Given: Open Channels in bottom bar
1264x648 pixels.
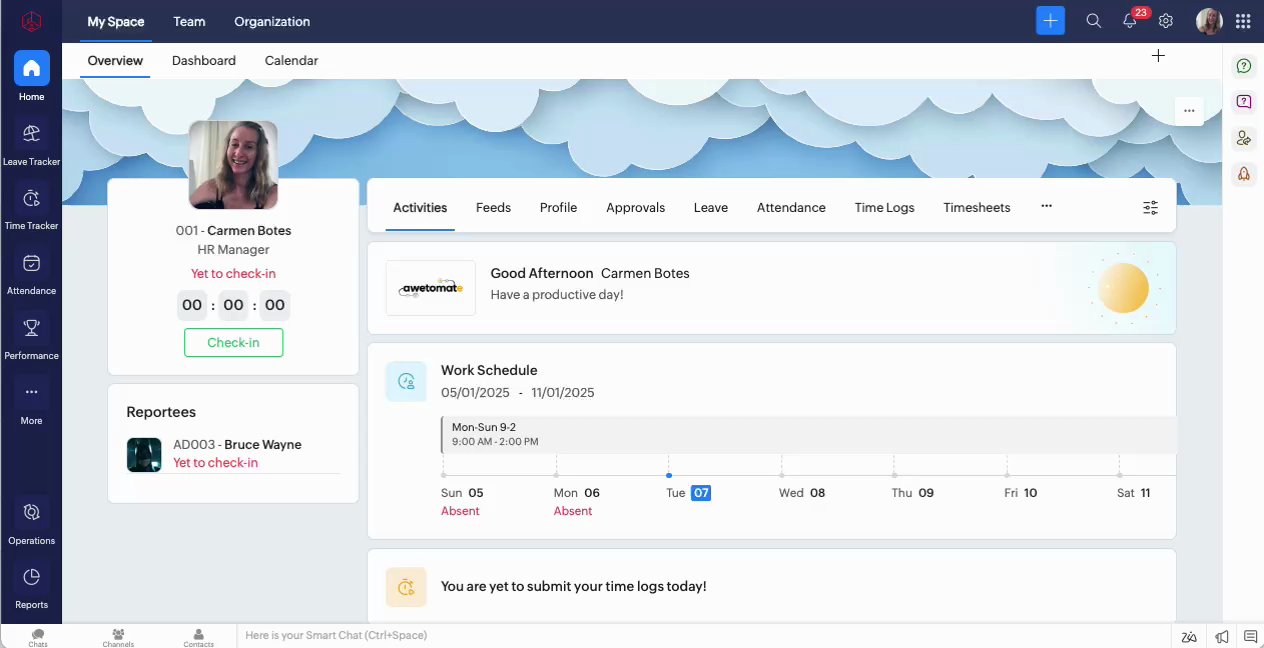Looking at the screenshot, I should [x=118, y=637].
